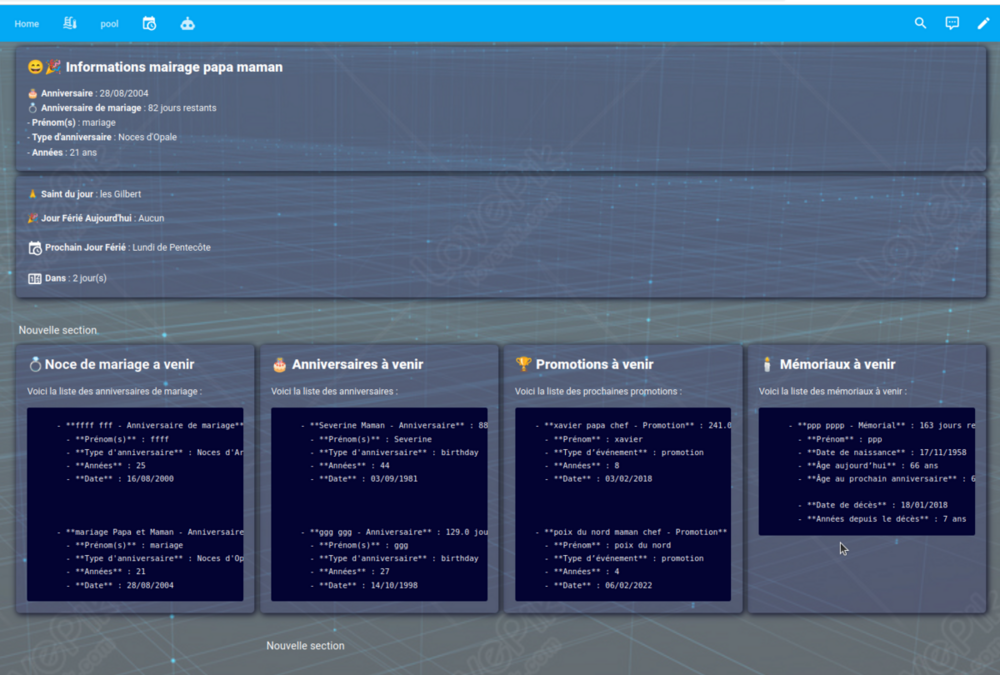This screenshot has width=1000, height=675.
Task: Click the 'Années : 44' line
Action: tap(350, 466)
